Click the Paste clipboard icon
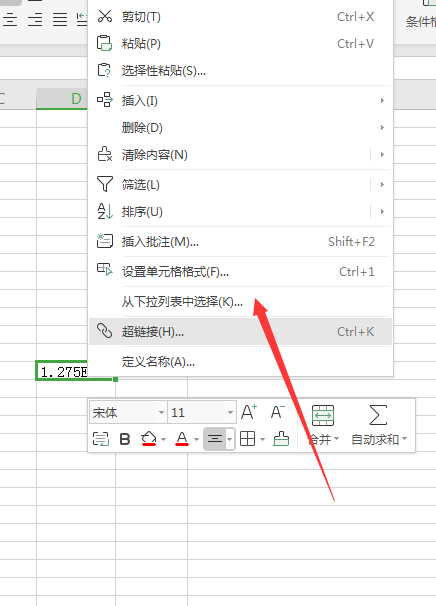Image resolution: width=436 pixels, height=606 pixels. (104, 43)
